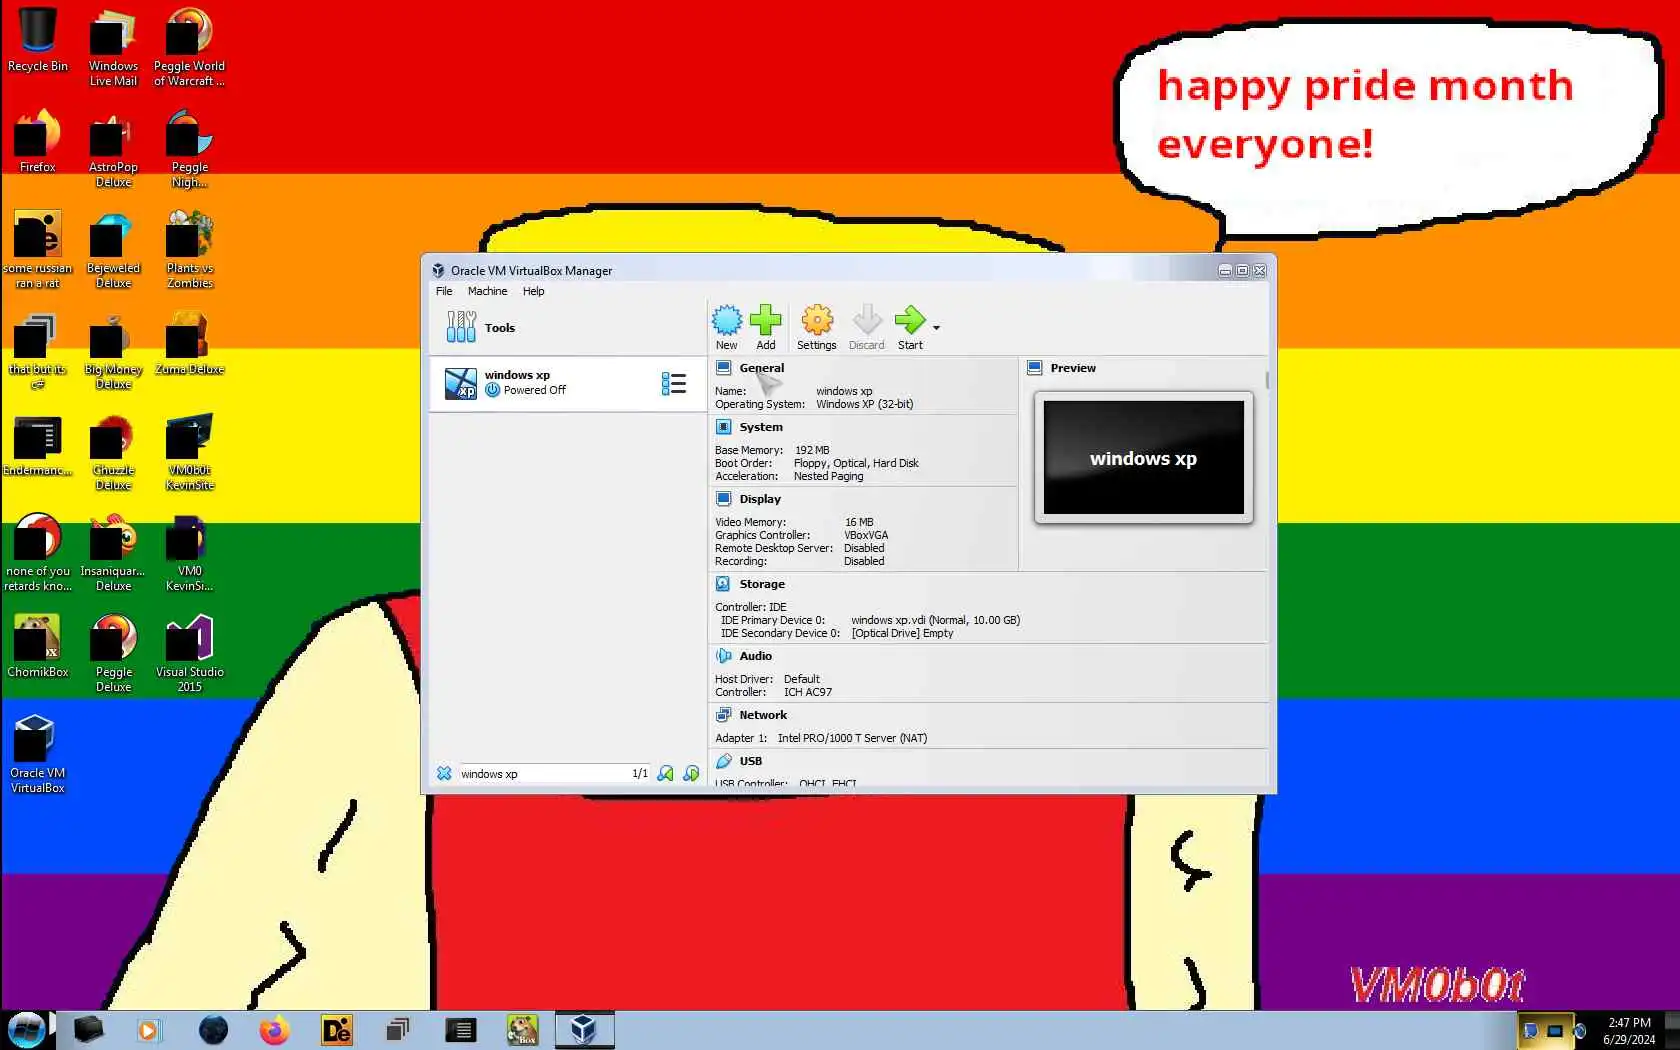Open the windows xp machine tools list menu
Image resolution: width=1680 pixels, height=1050 pixels.
pos(674,383)
